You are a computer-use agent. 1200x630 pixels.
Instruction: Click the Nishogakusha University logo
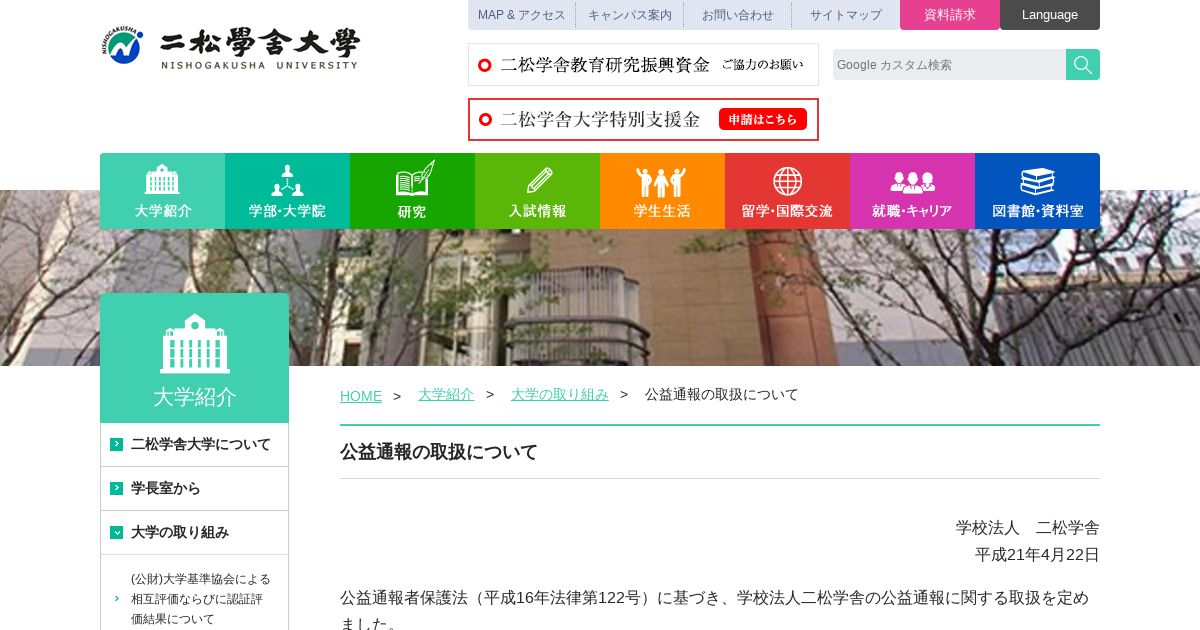(x=230, y=46)
